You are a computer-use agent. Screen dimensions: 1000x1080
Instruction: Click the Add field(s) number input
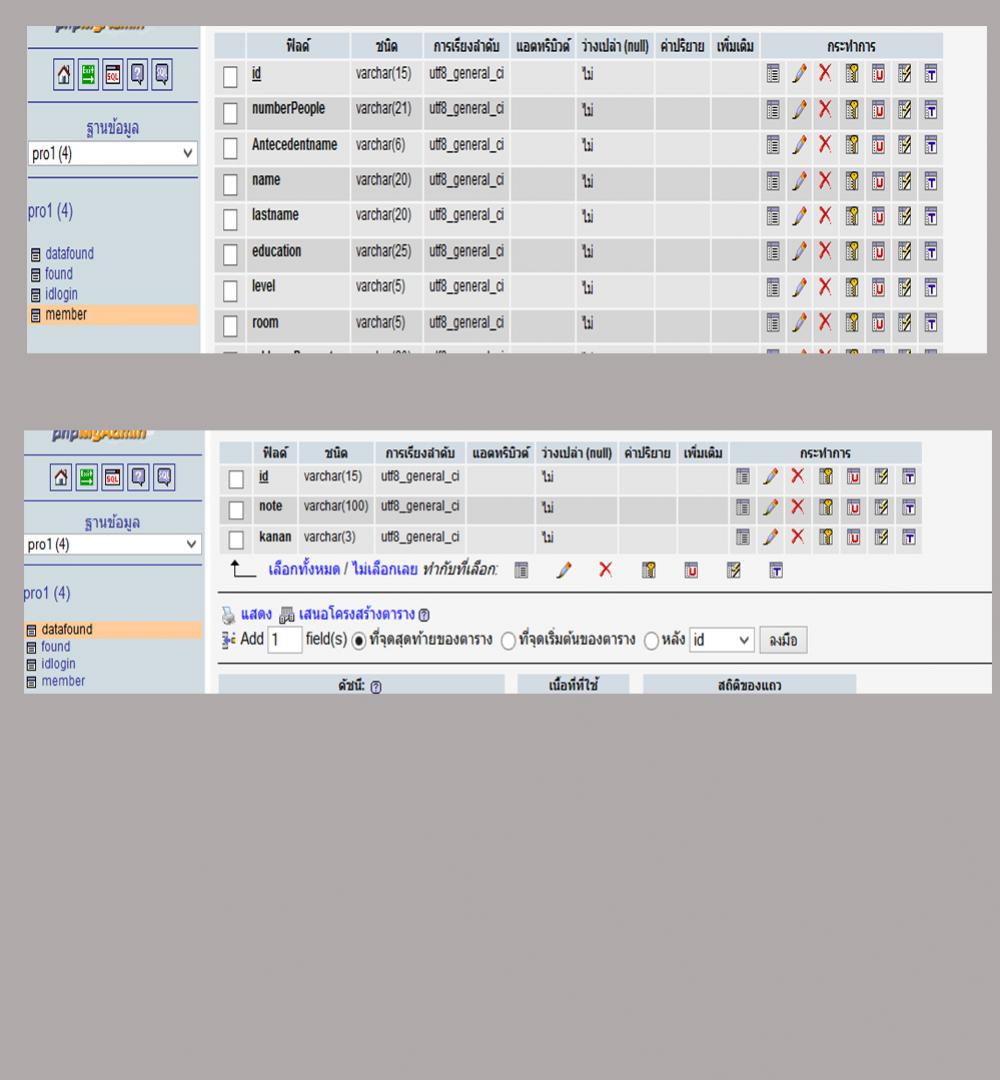(284, 640)
